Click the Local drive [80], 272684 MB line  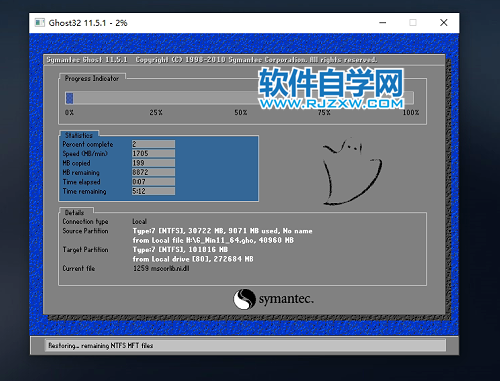(193, 259)
